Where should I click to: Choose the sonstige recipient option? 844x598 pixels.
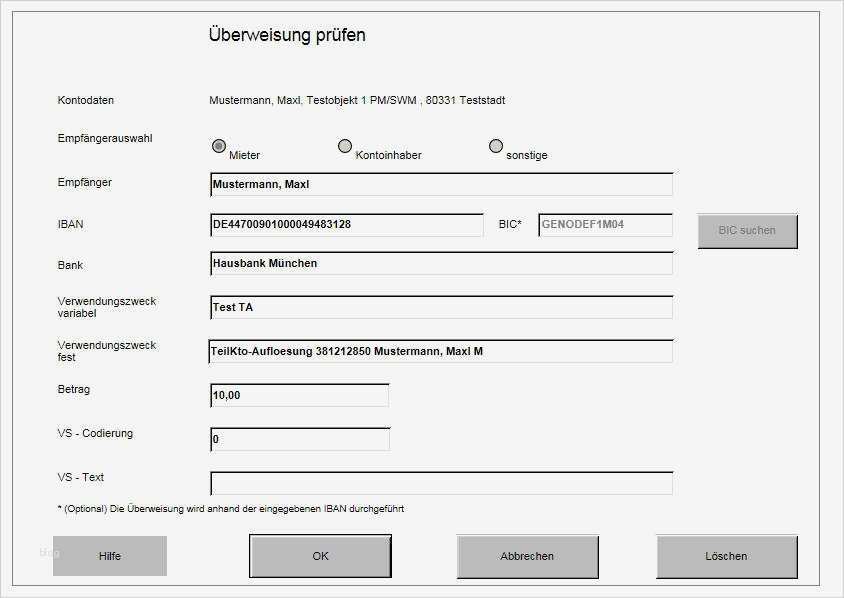tap(495, 145)
